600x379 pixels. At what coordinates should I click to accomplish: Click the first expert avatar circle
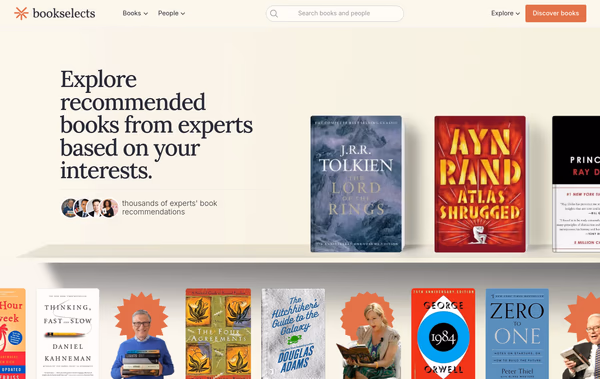coord(70,208)
